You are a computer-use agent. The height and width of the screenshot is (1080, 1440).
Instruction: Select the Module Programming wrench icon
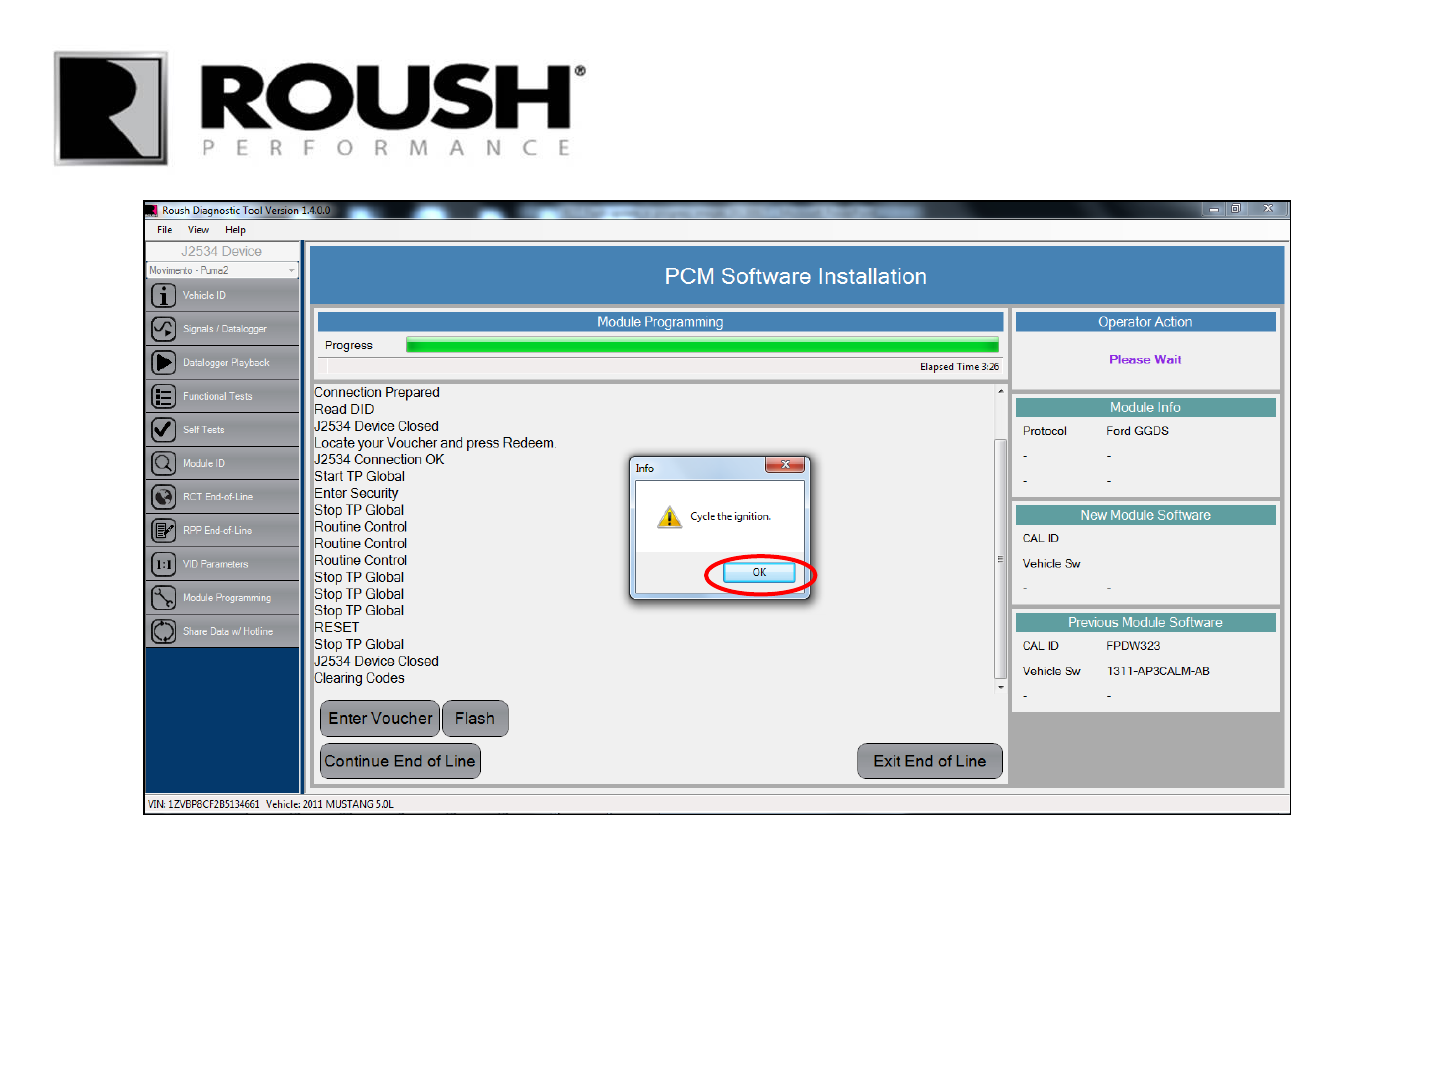[x=163, y=598]
